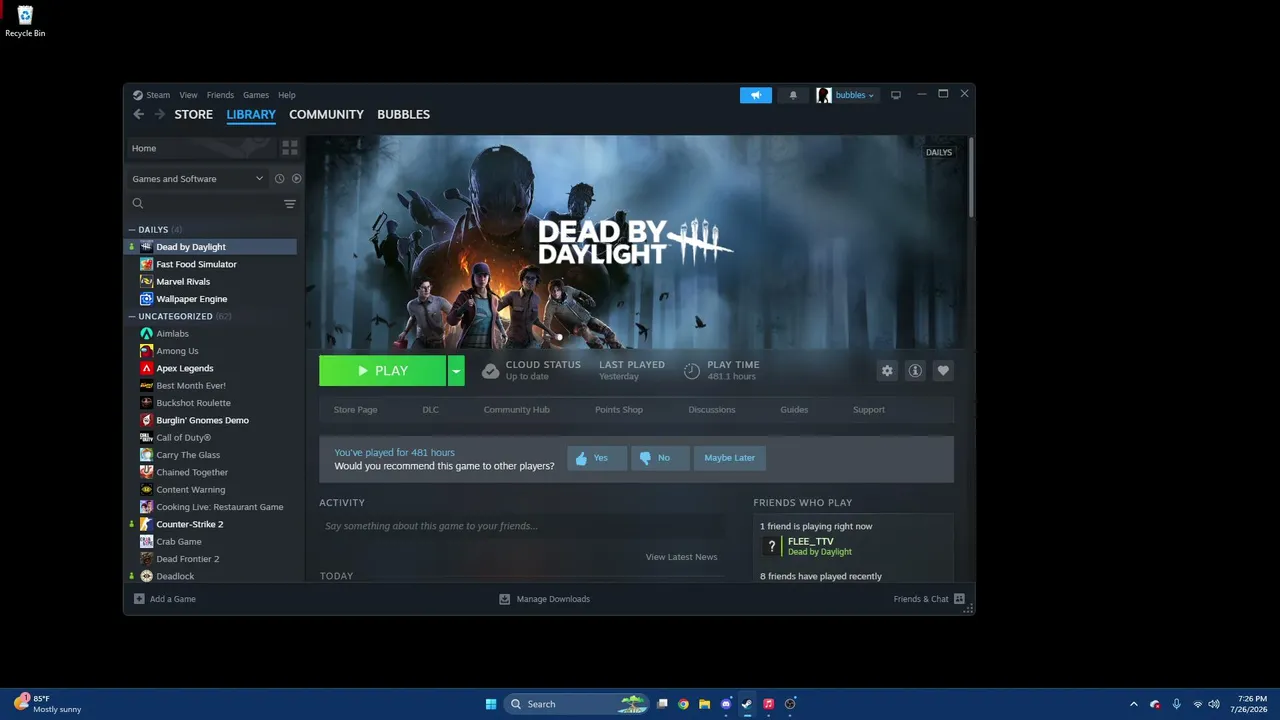
Task: Click the Among Us game icon
Action: (147, 351)
